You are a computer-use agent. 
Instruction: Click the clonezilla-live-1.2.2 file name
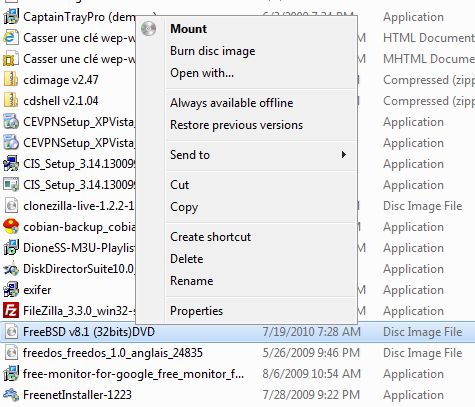pyautogui.click(x=79, y=206)
